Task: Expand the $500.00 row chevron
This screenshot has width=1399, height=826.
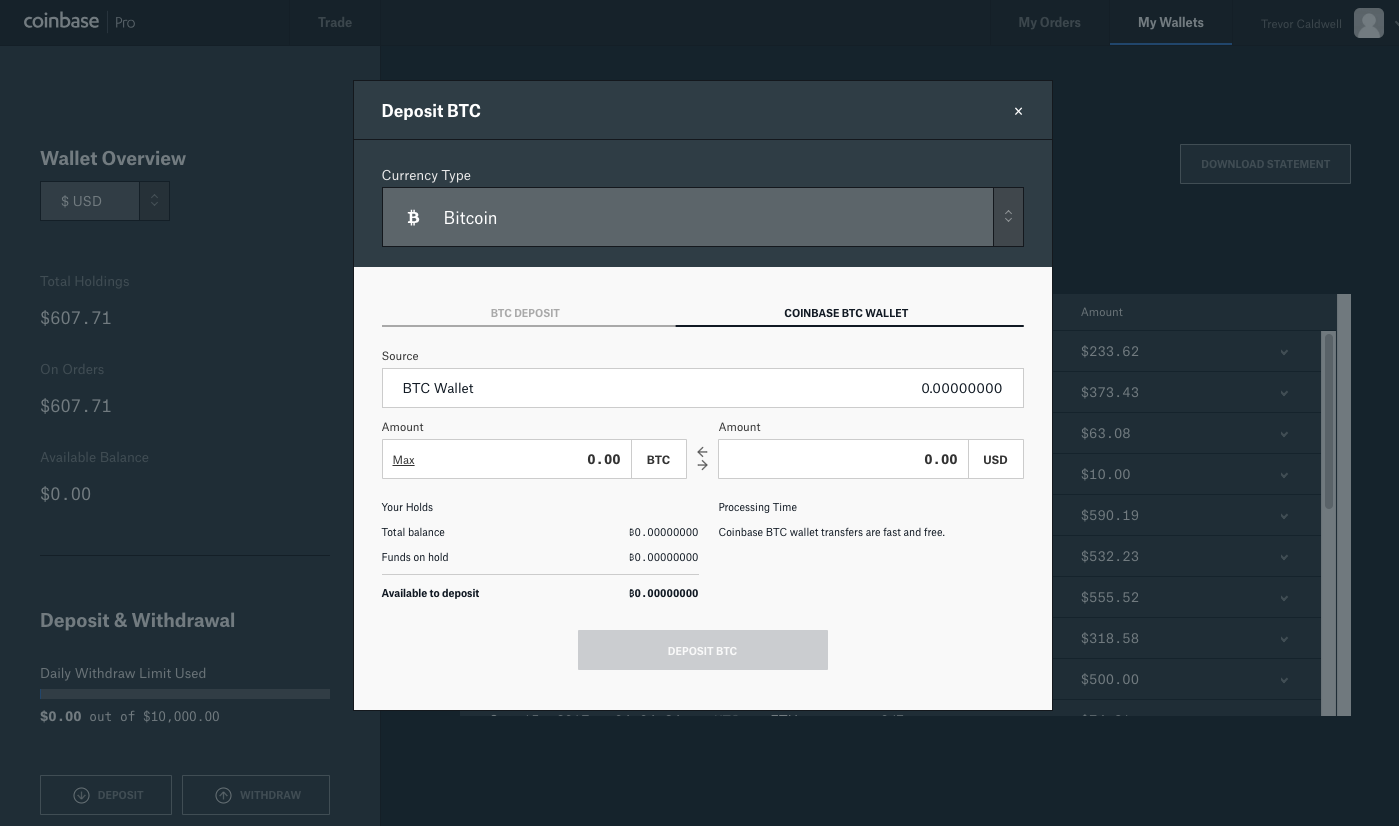Action: click(x=1284, y=680)
